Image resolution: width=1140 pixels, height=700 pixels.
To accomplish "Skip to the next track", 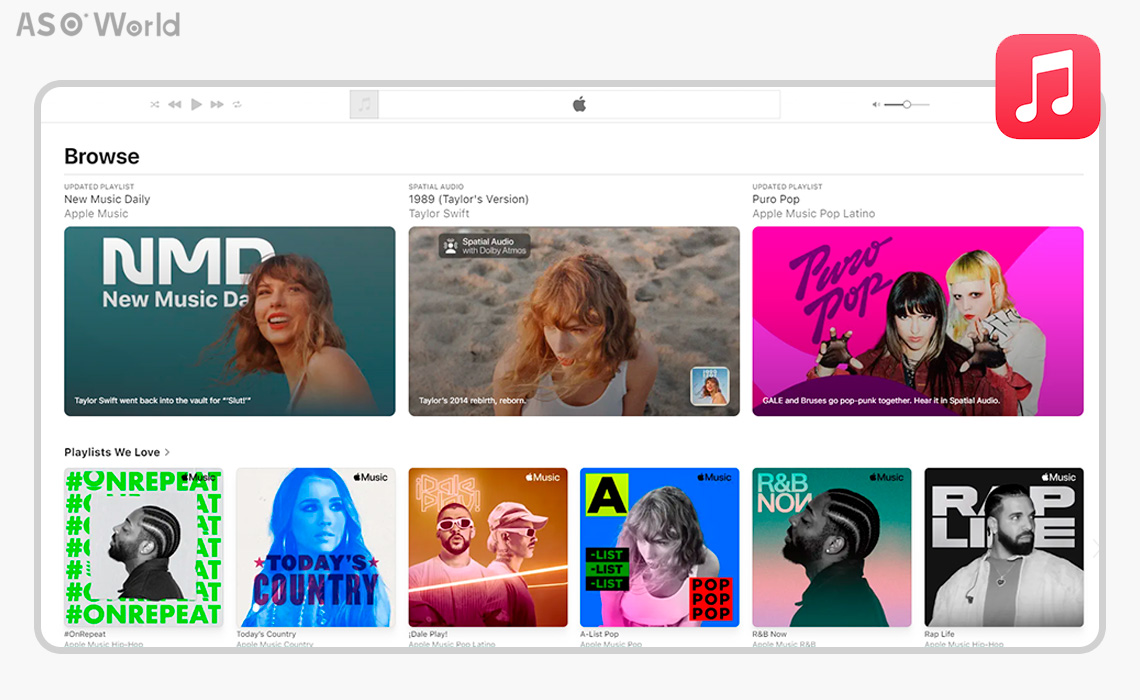I will pos(217,105).
